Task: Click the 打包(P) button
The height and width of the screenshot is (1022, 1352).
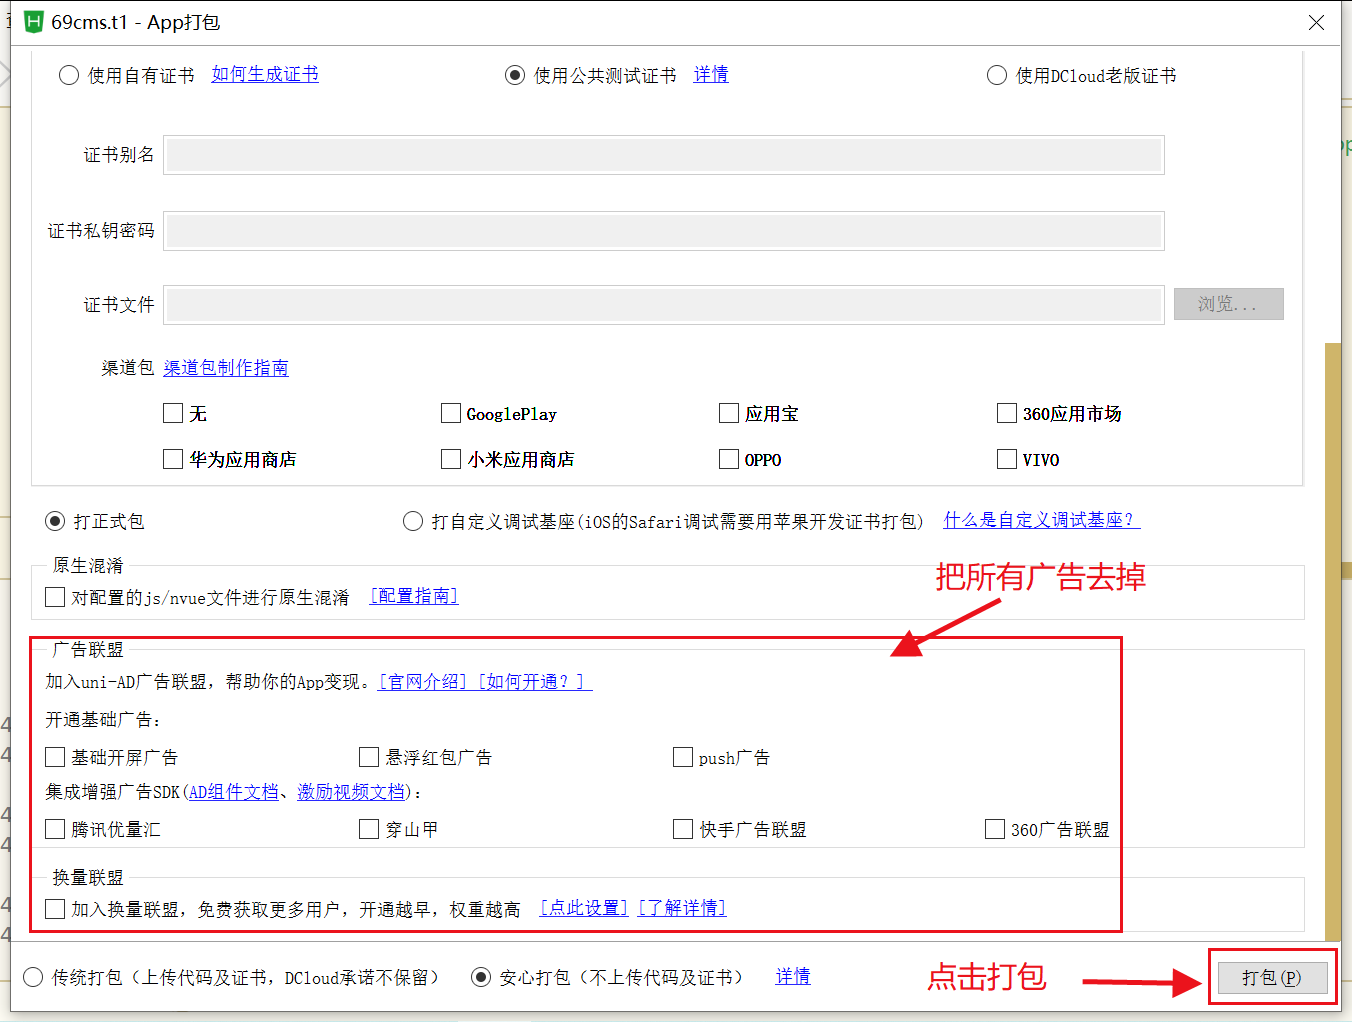Action: (1272, 977)
